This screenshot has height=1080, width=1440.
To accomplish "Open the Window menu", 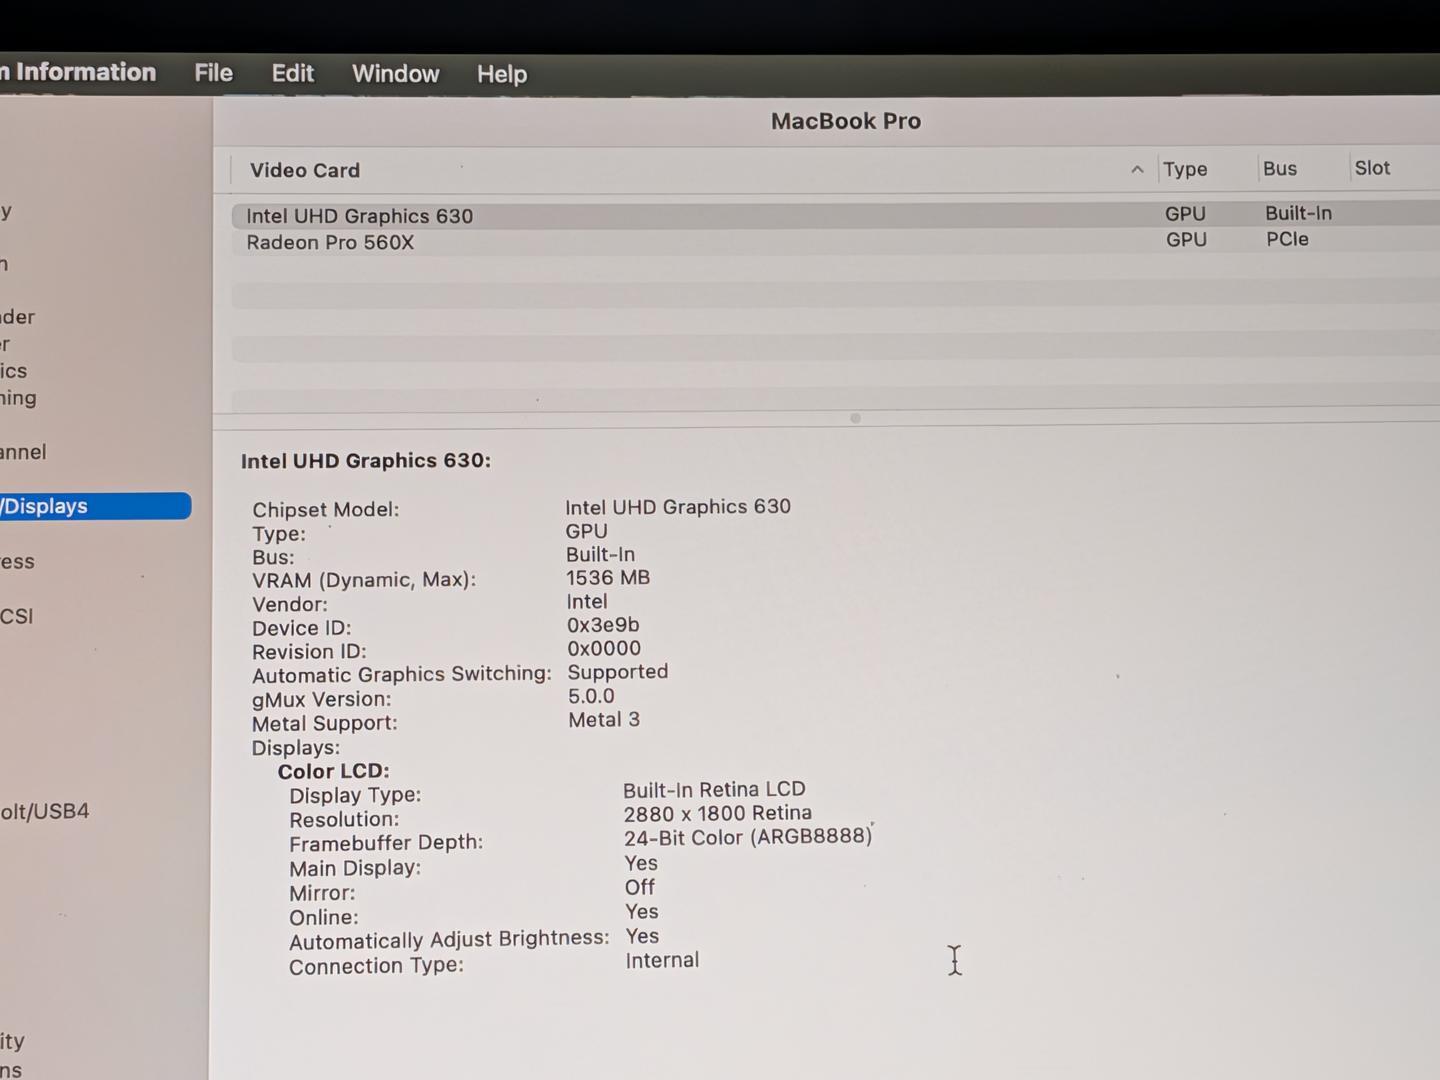I will click(395, 74).
